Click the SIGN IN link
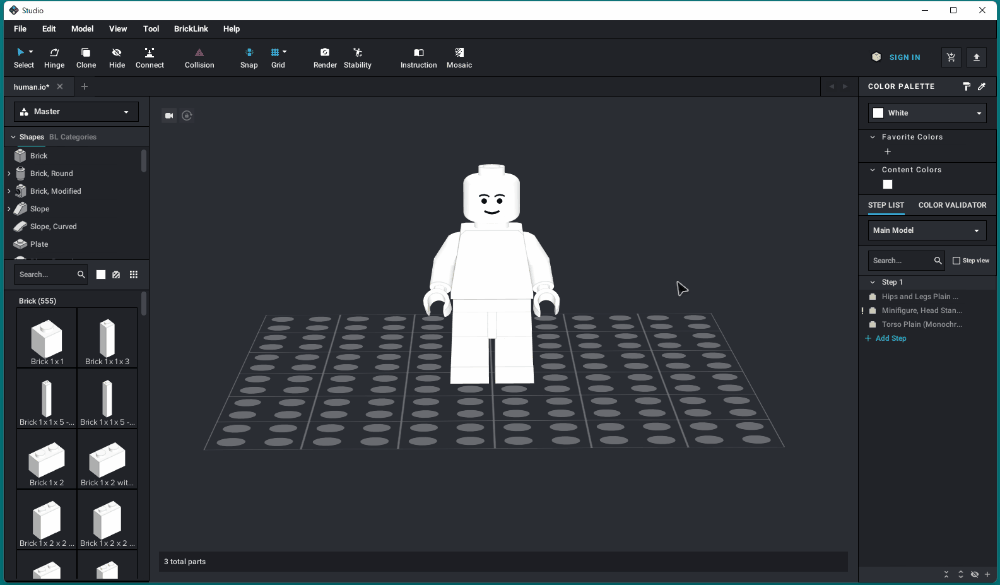This screenshot has height=585, width=1000. point(905,57)
